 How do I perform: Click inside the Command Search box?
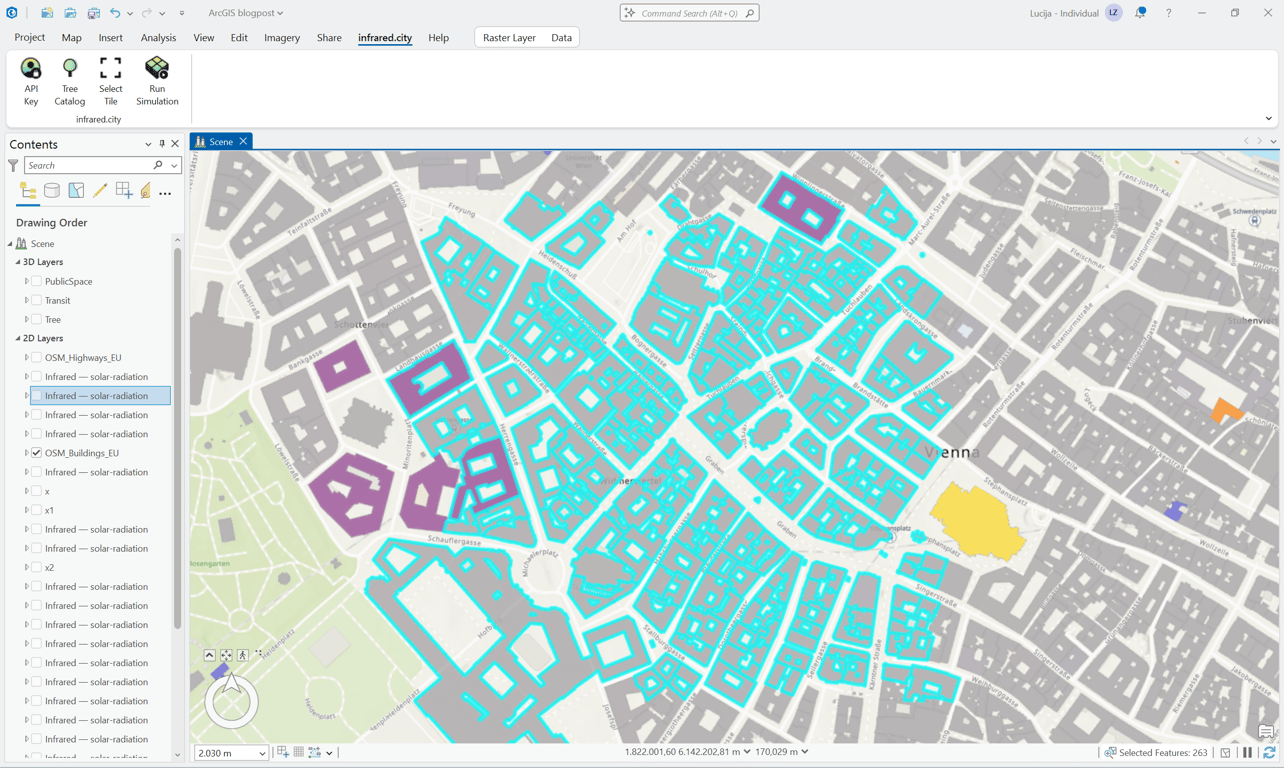[689, 13]
